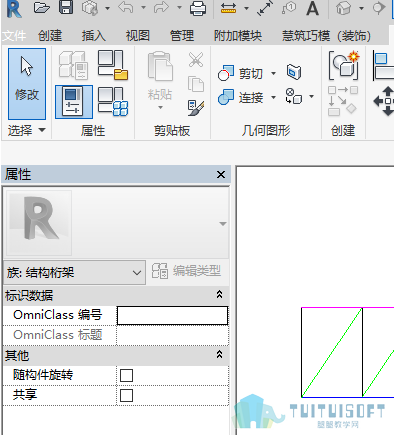This screenshot has width=394, height=435.
Task: Click the Create Similar icon with the star
Action: click(x=343, y=66)
